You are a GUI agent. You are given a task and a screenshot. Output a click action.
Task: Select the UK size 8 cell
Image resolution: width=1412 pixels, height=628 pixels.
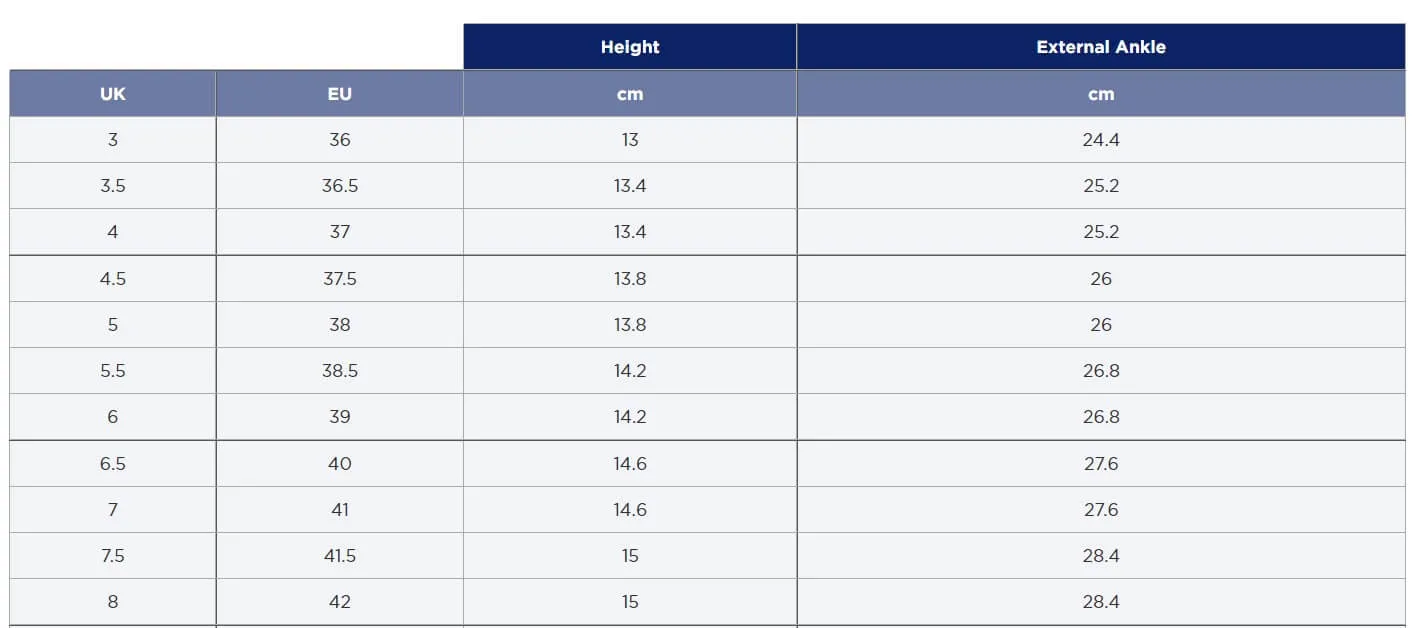(113, 602)
